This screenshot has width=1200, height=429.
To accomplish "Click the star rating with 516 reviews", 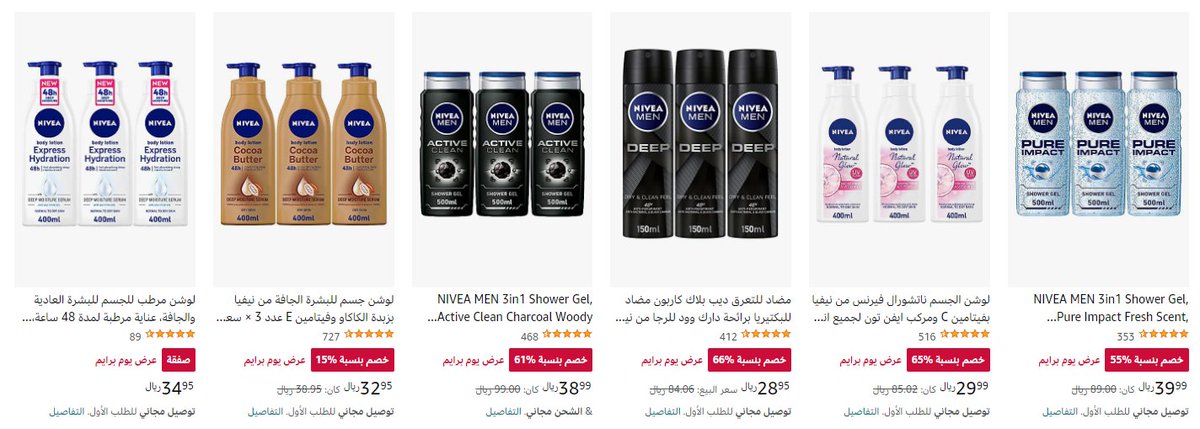I will pyautogui.click(x=965, y=335).
